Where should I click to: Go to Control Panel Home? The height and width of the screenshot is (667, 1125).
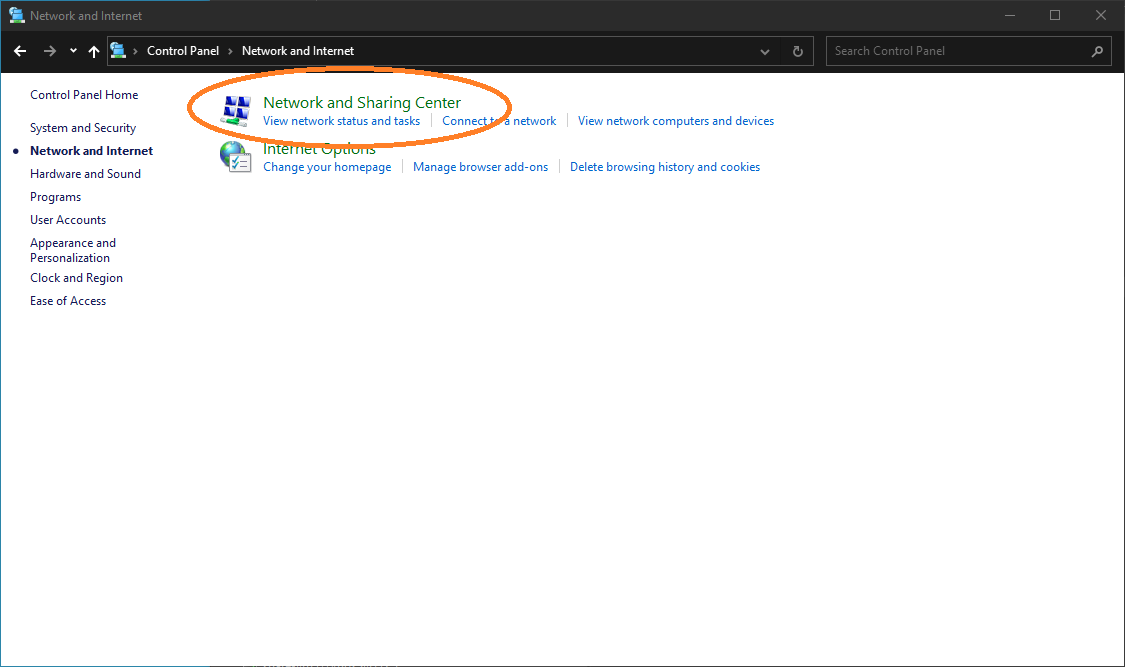[x=84, y=95]
